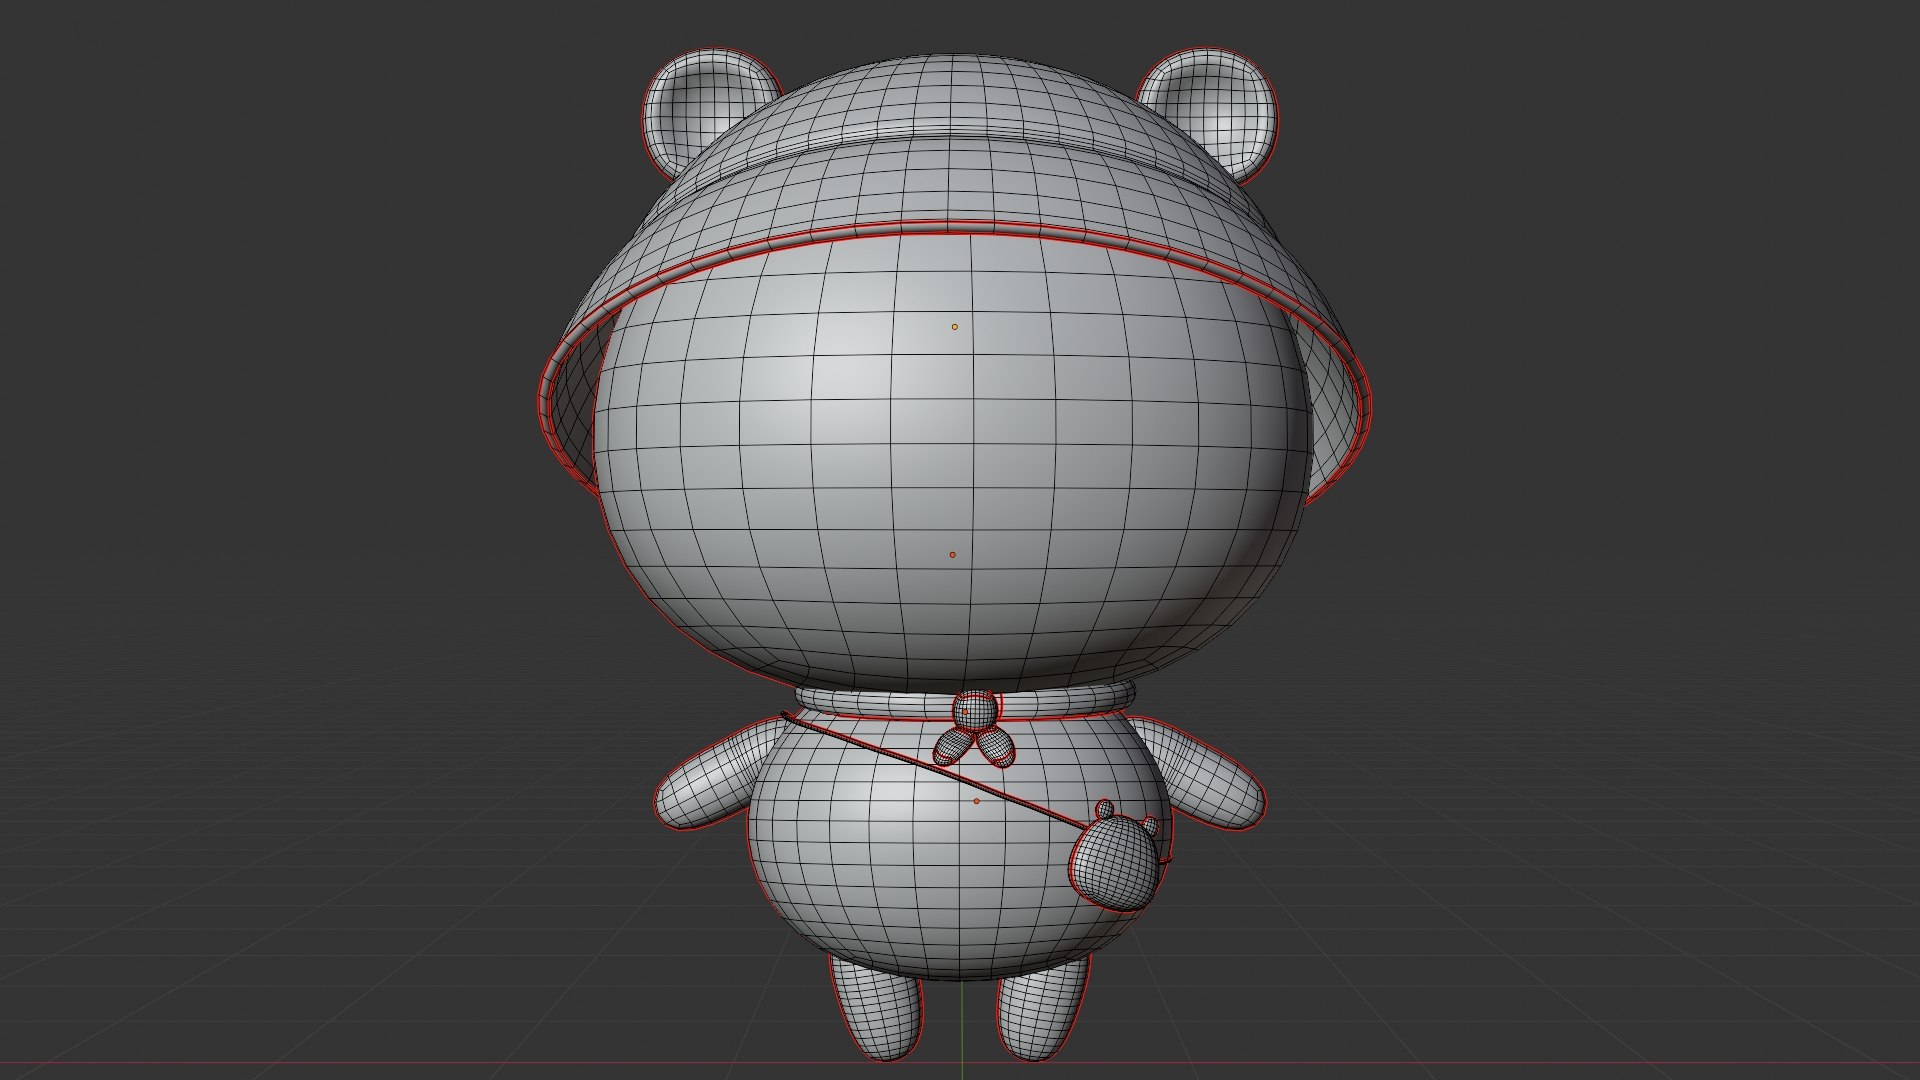Select the leg on the right side
Viewport: 1920px width, 1080px height.
pos(1043,1010)
